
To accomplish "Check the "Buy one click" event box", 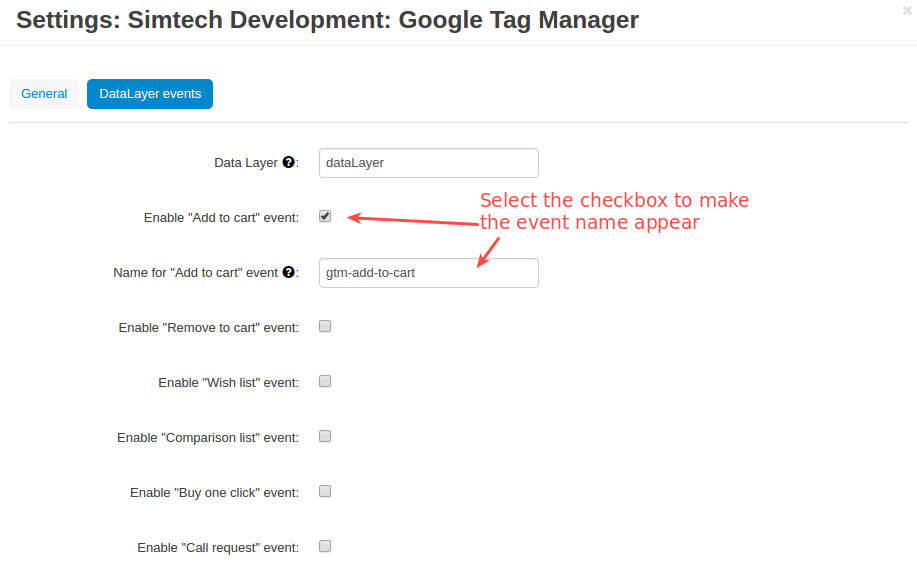I will (325, 491).
